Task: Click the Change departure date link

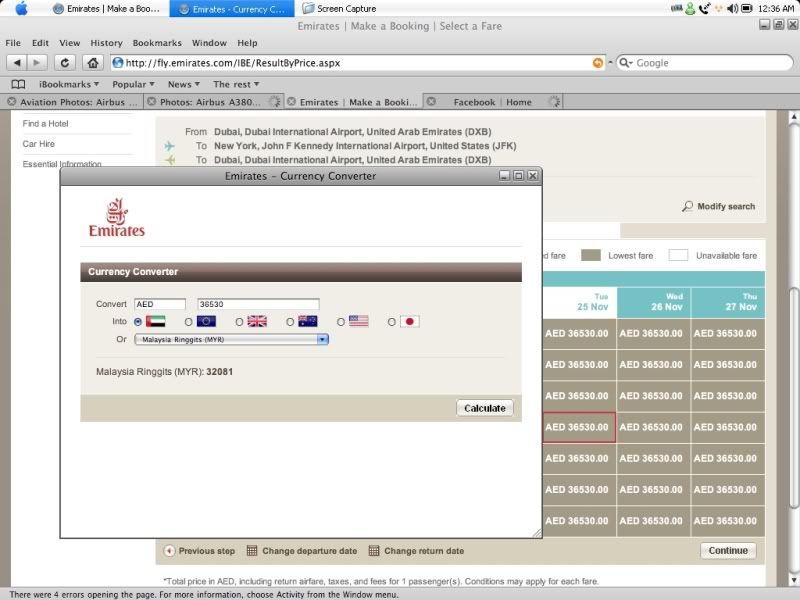Action: 310,551
